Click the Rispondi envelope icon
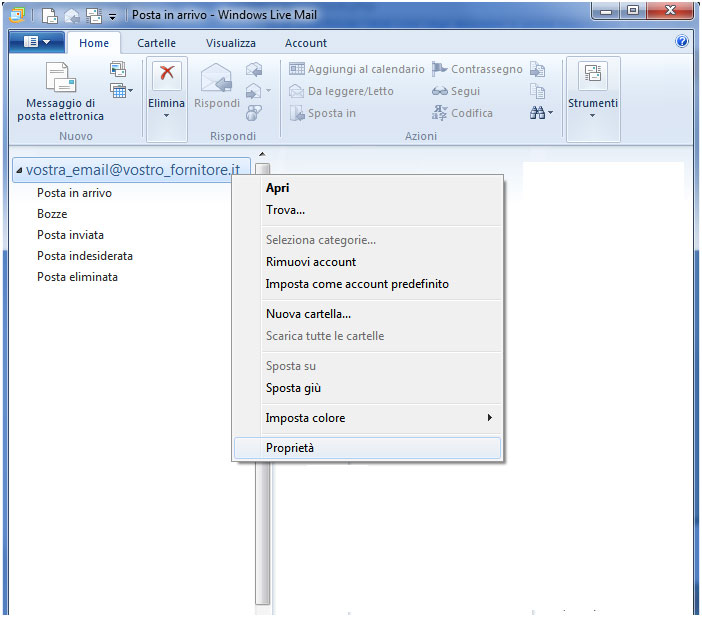The width and height of the screenshot is (702, 617). (x=217, y=78)
